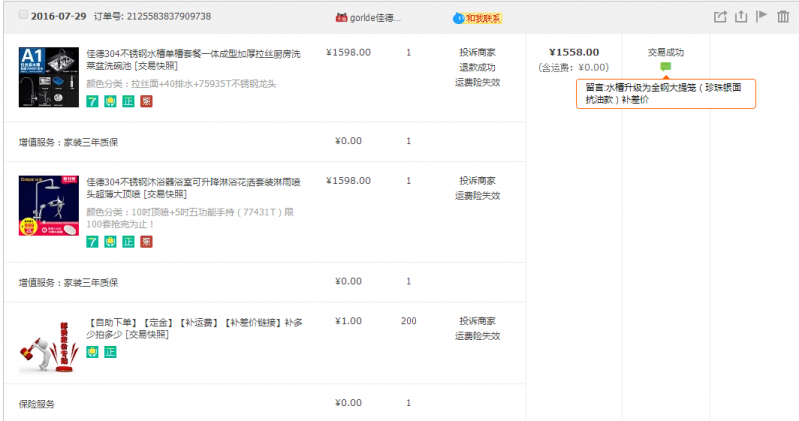Click the green message bubble under 交易成功
Screen dimensions: 799x421
[x=666, y=67]
